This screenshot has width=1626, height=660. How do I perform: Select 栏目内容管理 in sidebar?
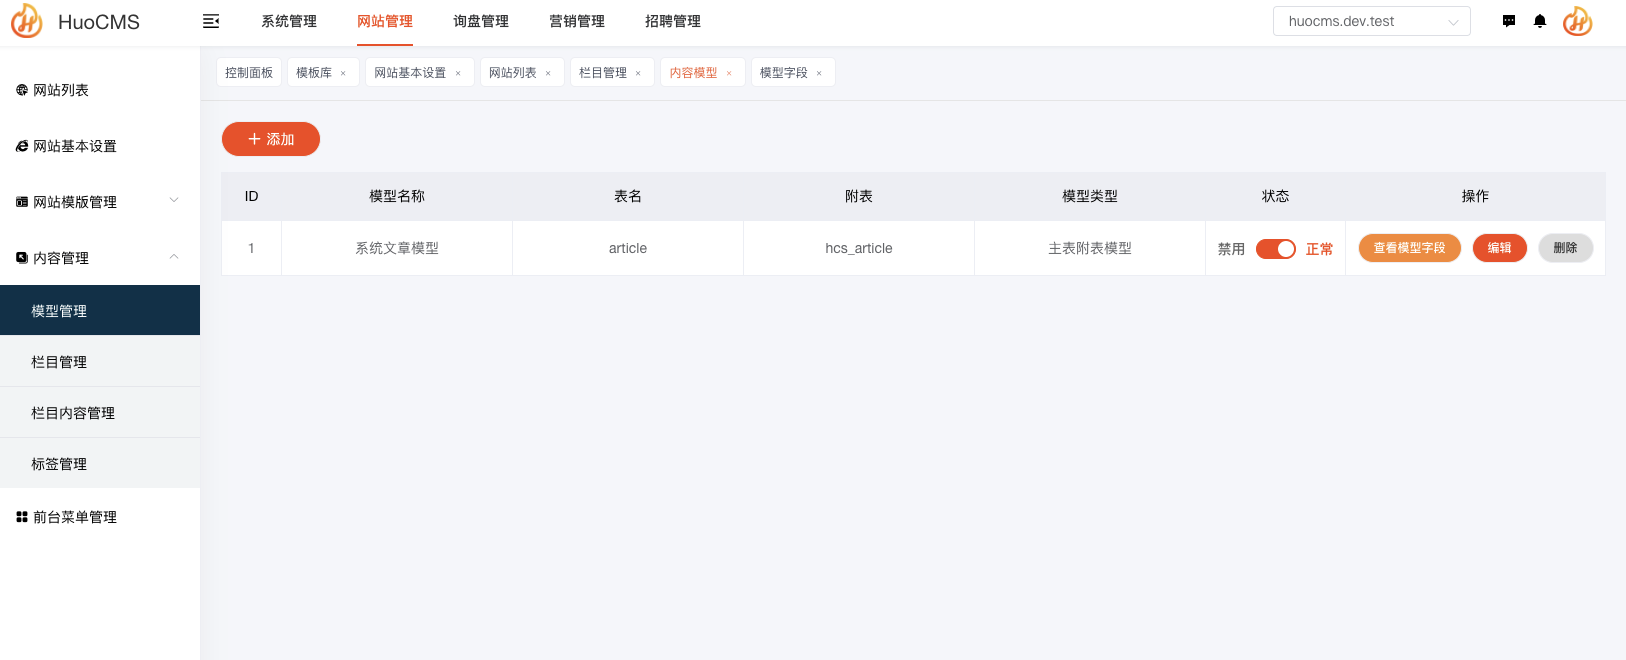100,413
